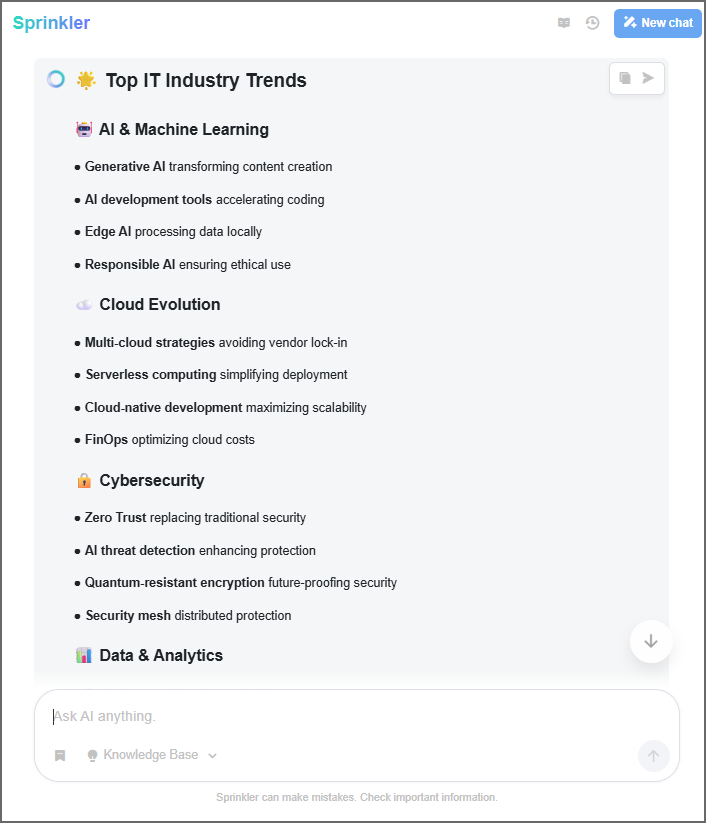The image size is (706, 823).
Task: Click the 'AI & Machine Learning' section heading
Action: pos(183,129)
